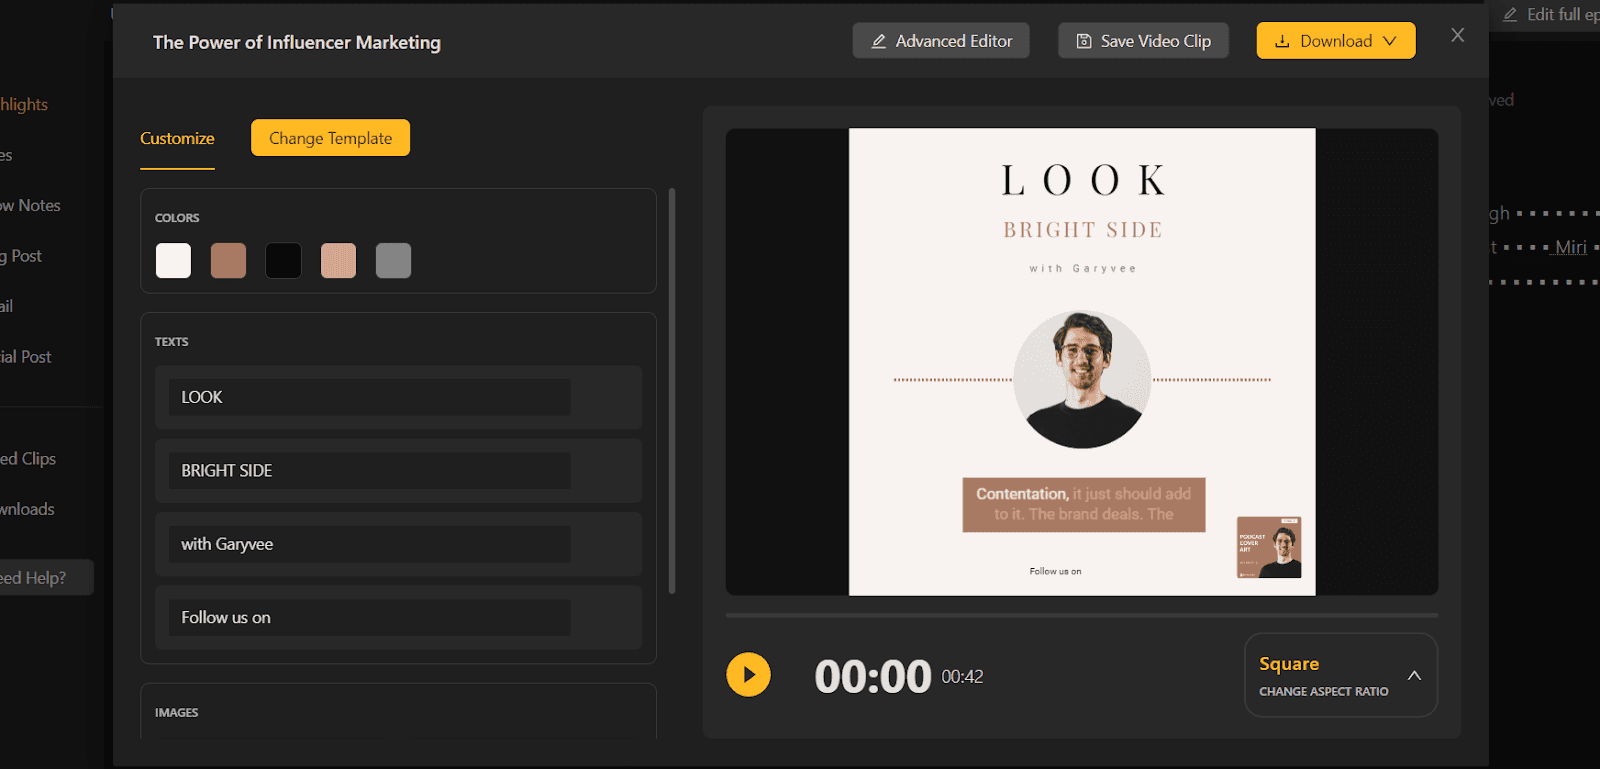Viewport: 1600px width, 769px height.
Task: Switch to the Customize tab
Action: tap(177, 138)
